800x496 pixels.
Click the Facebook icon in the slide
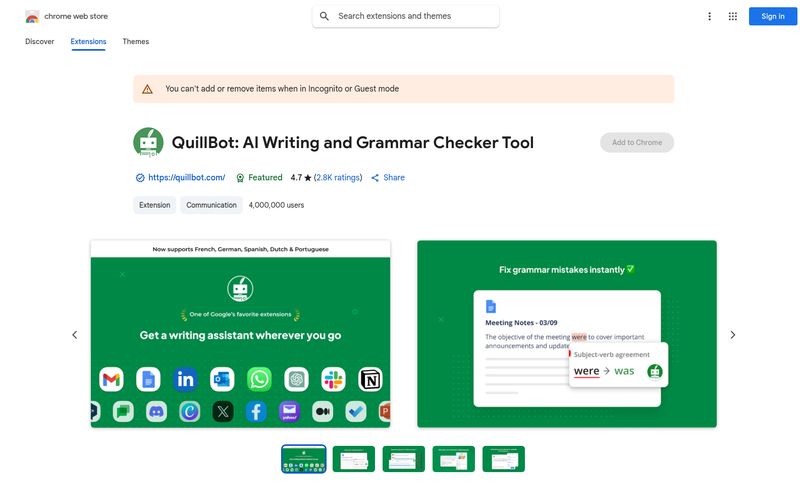[256, 411]
